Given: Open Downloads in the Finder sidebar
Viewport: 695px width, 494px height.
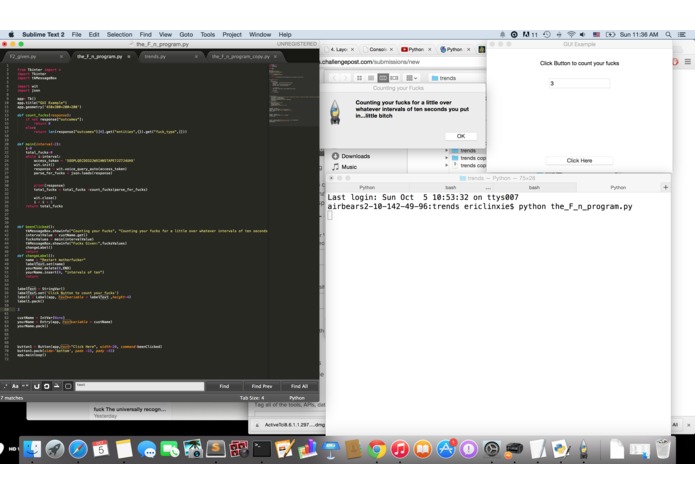Looking at the screenshot, I should pos(351,156).
